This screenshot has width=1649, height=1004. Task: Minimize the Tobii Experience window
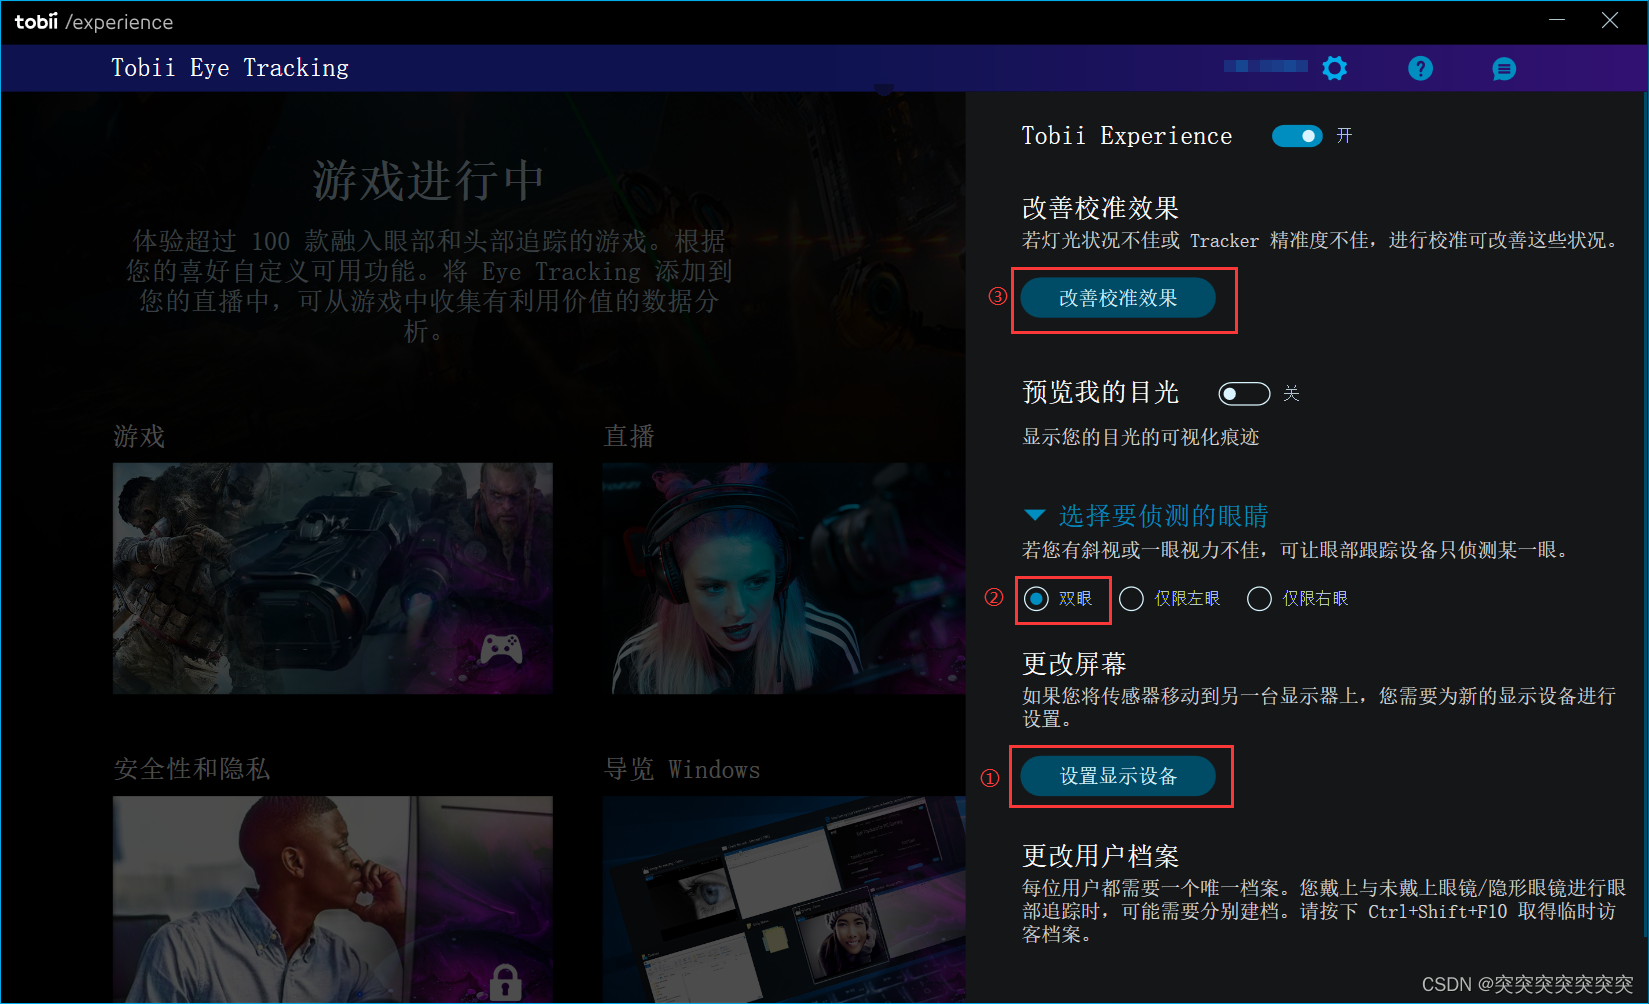tap(1557, 20)
